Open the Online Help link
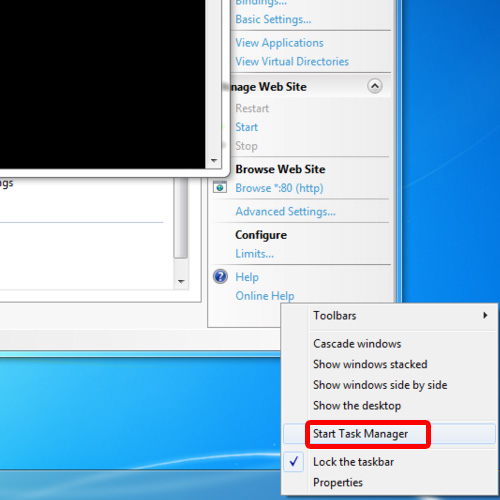 point(265,296)
